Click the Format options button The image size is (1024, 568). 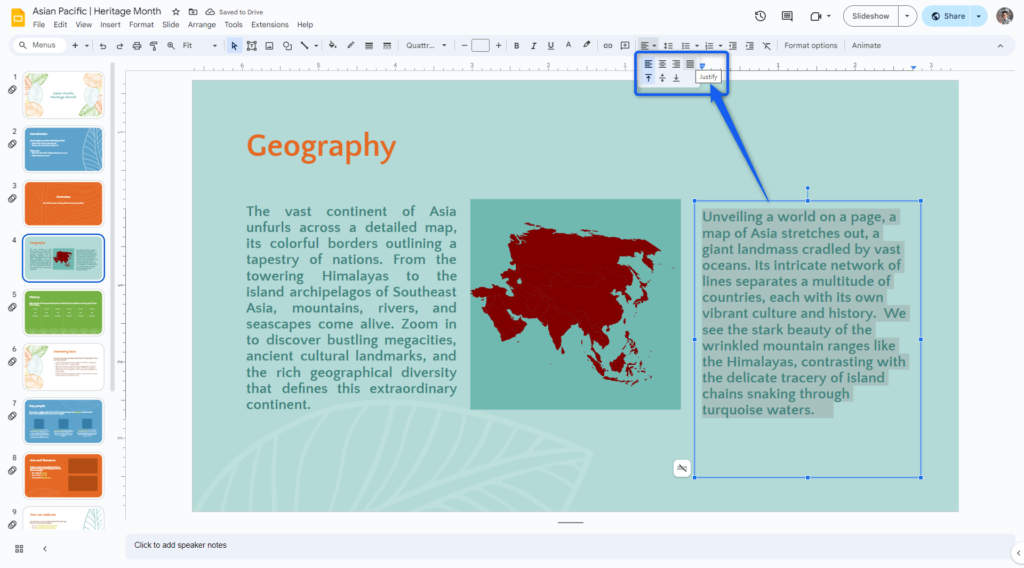point(810,46)
